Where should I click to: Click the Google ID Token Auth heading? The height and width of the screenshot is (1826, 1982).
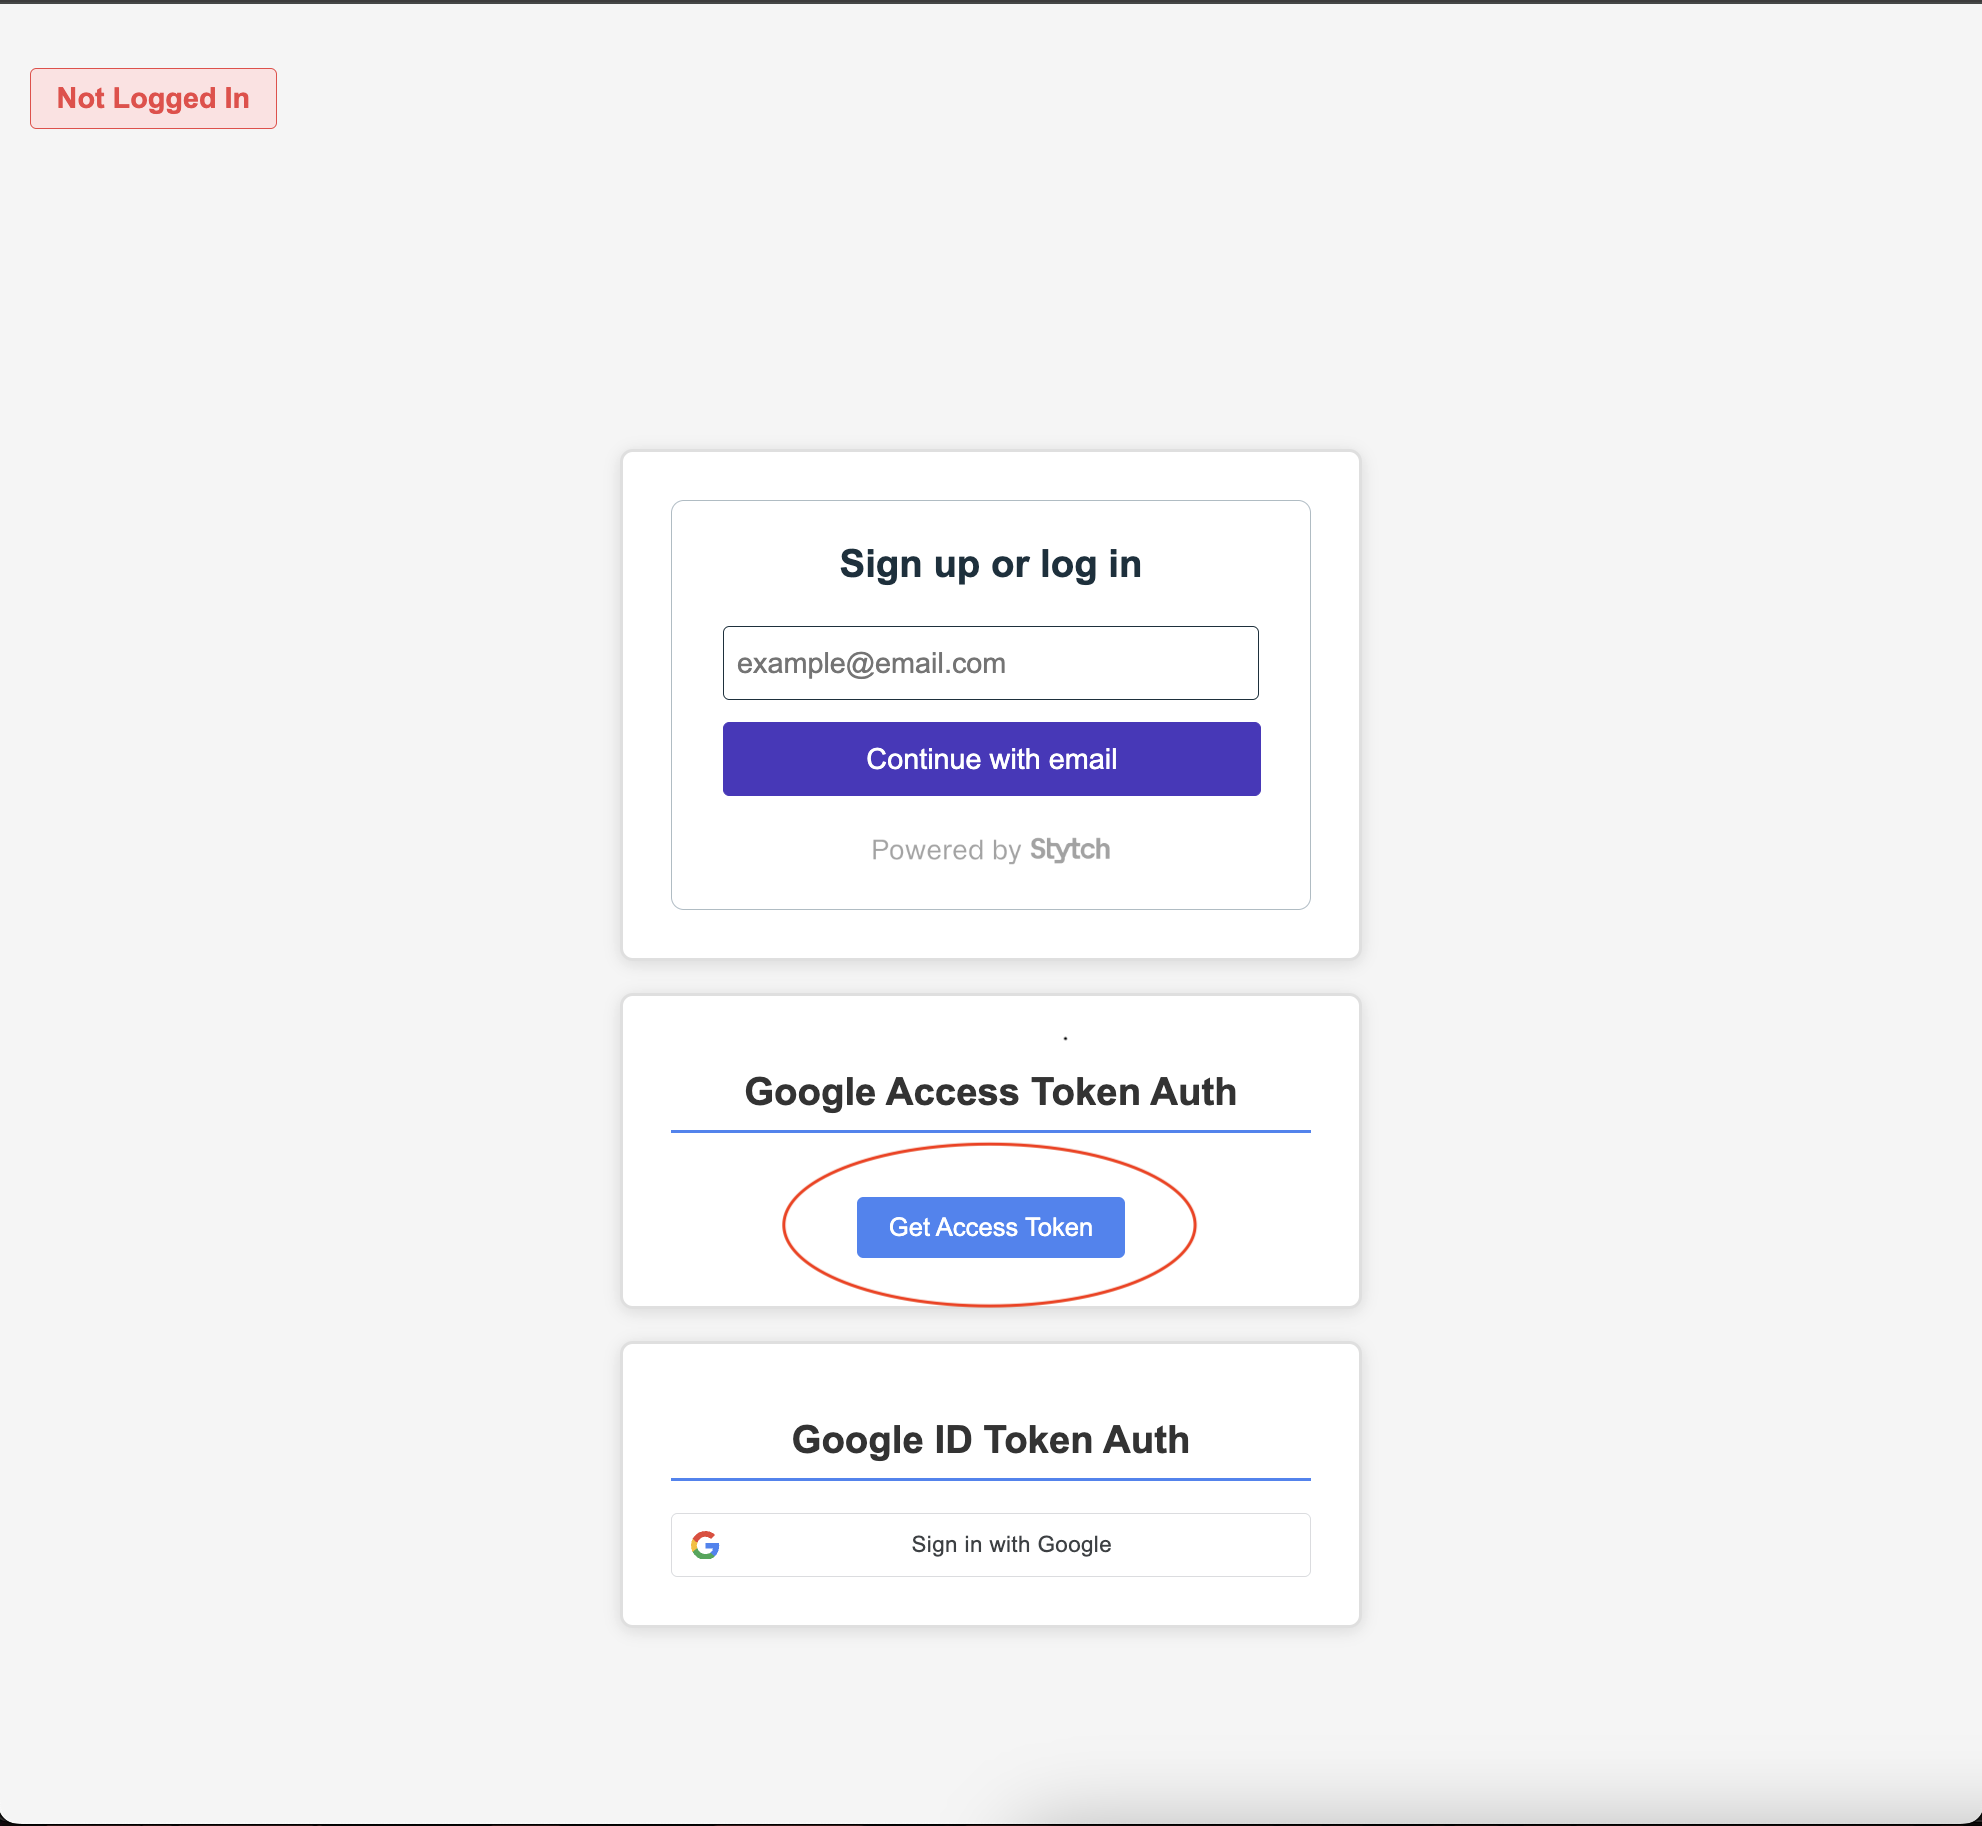[x=990, y=1440]
